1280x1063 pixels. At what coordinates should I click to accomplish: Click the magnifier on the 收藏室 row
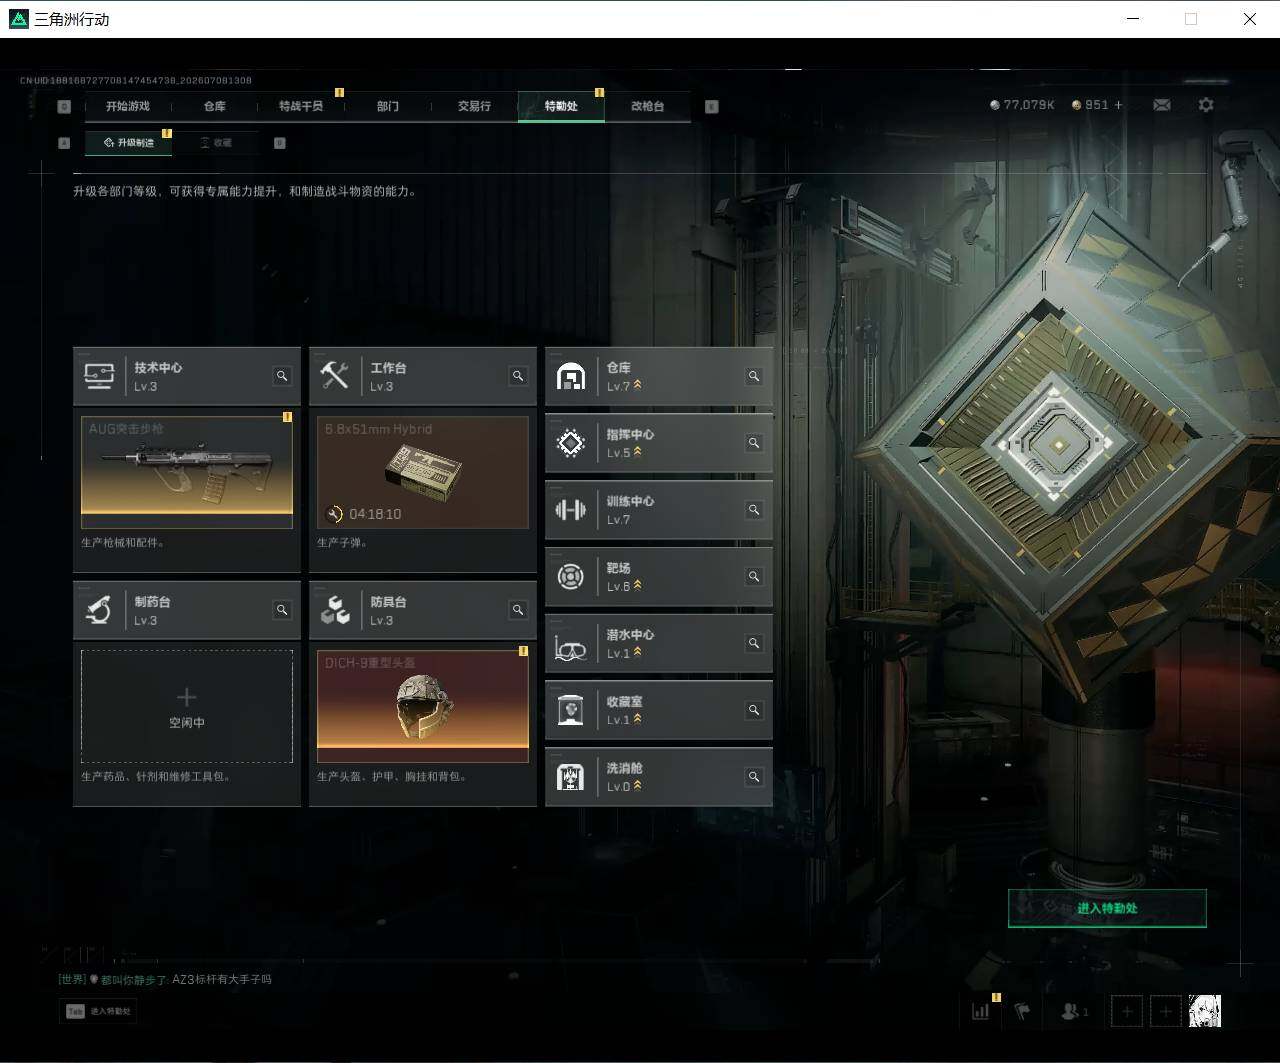(x=754, y=710)
